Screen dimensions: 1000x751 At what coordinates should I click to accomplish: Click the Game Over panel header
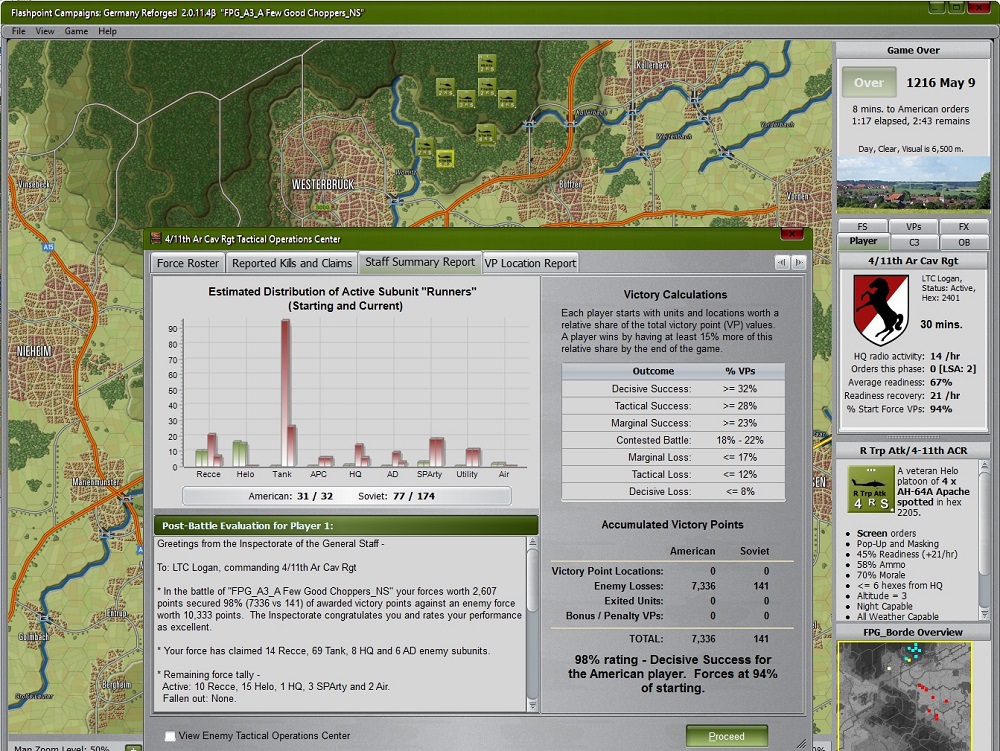coord(913,50)
